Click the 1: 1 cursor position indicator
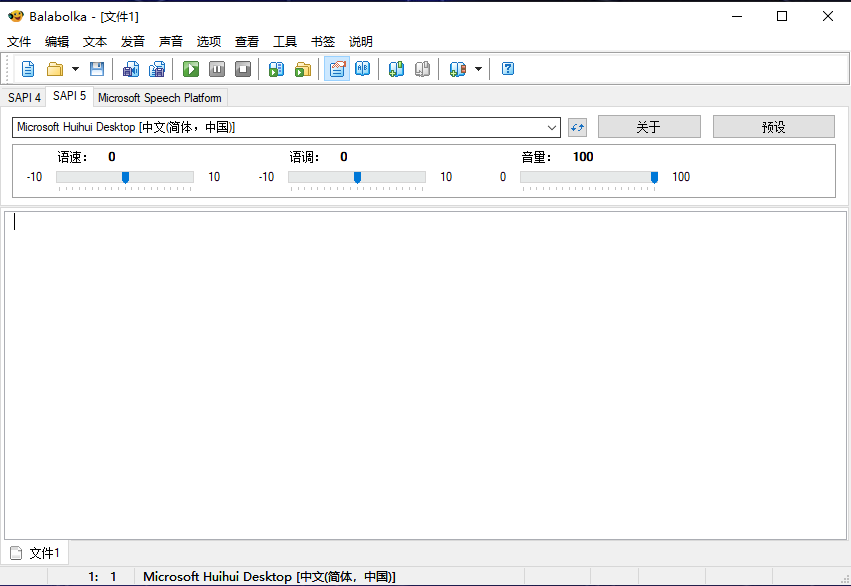The height and width of the screenshot is (586, 851). coord(102,576)
